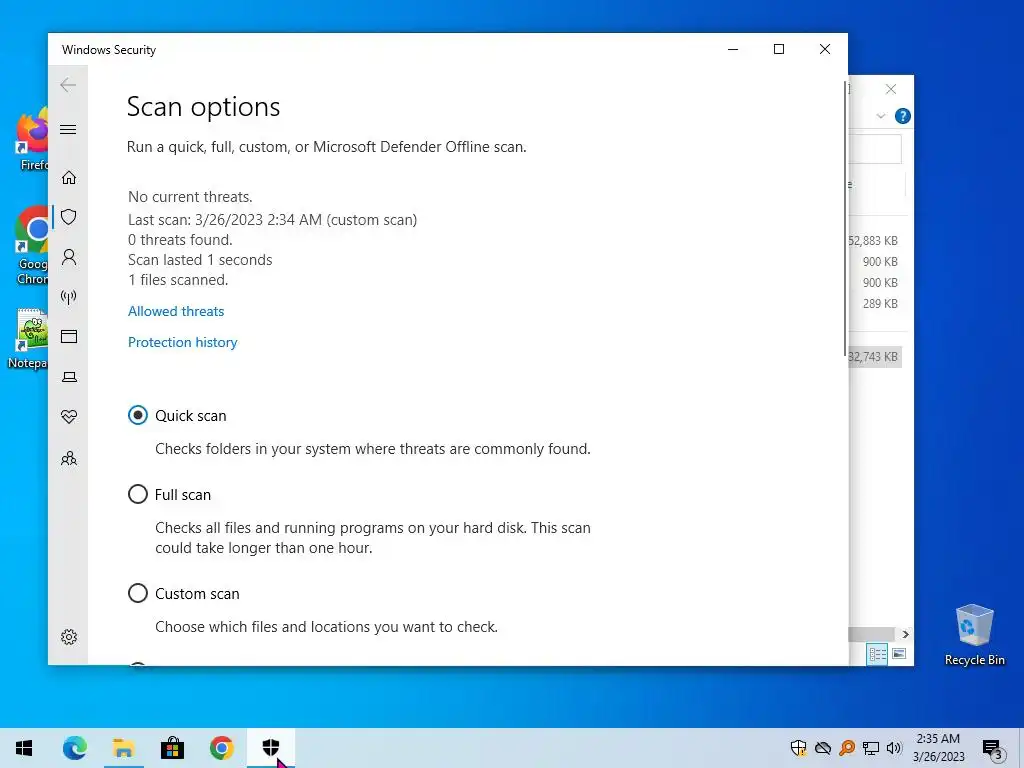Open the Recycle Bin desktop icon
The image size is (1024, 768).
(x=974, y=635)
